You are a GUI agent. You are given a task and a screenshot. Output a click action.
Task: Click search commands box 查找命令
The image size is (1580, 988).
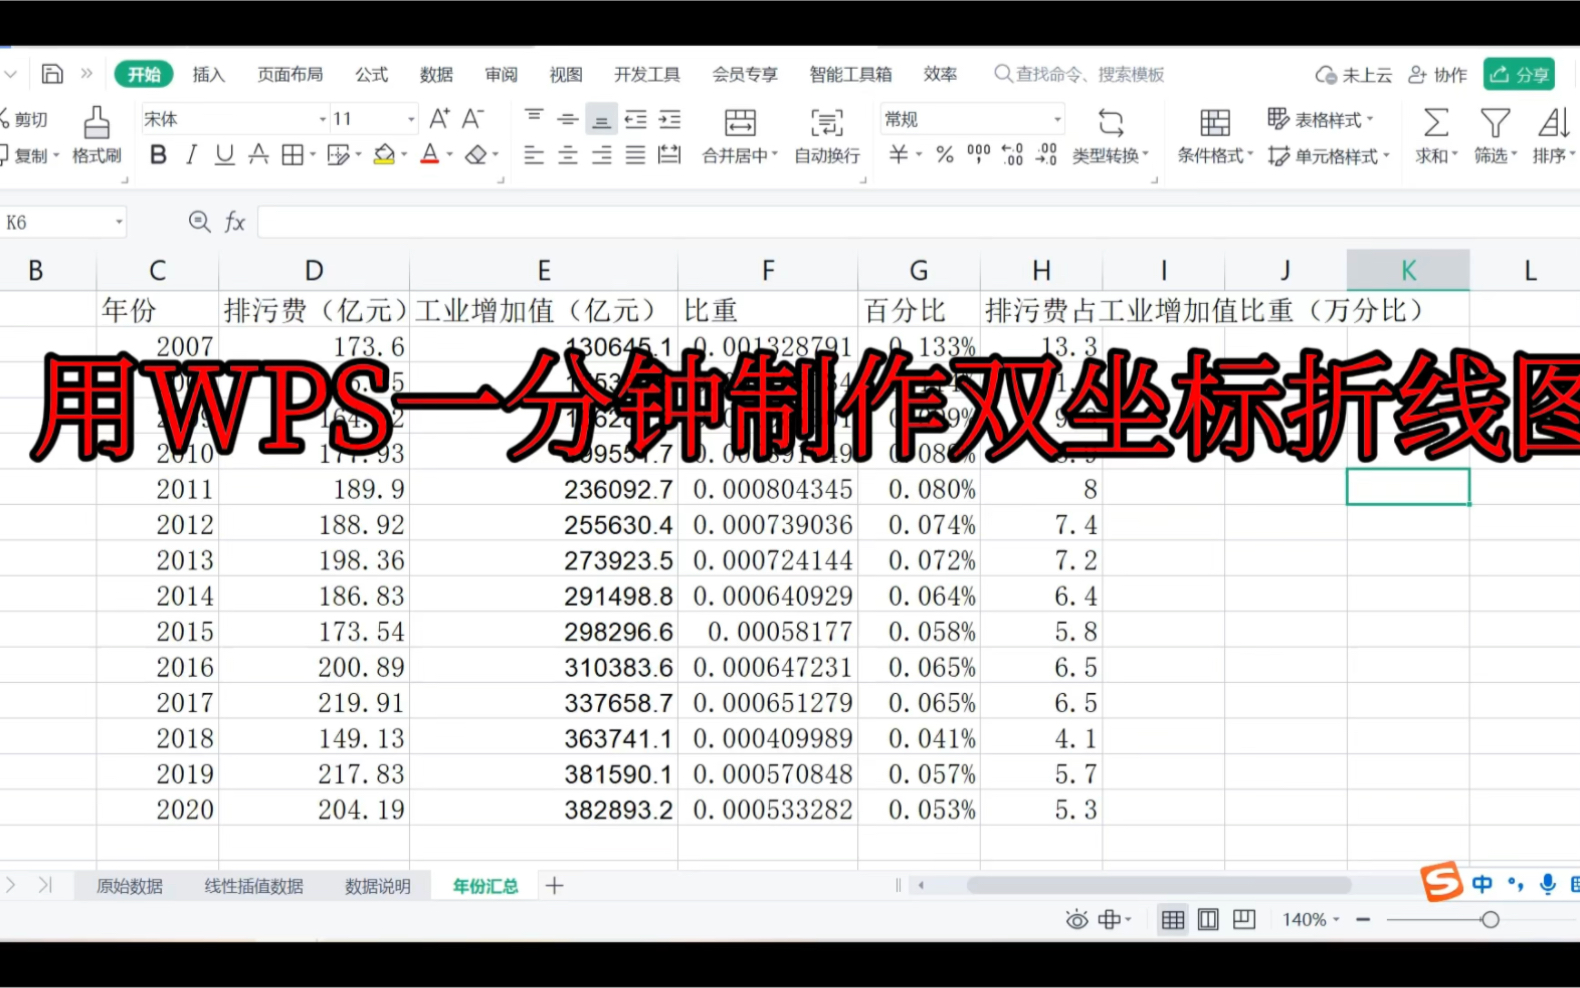(x=1079, y=74)
